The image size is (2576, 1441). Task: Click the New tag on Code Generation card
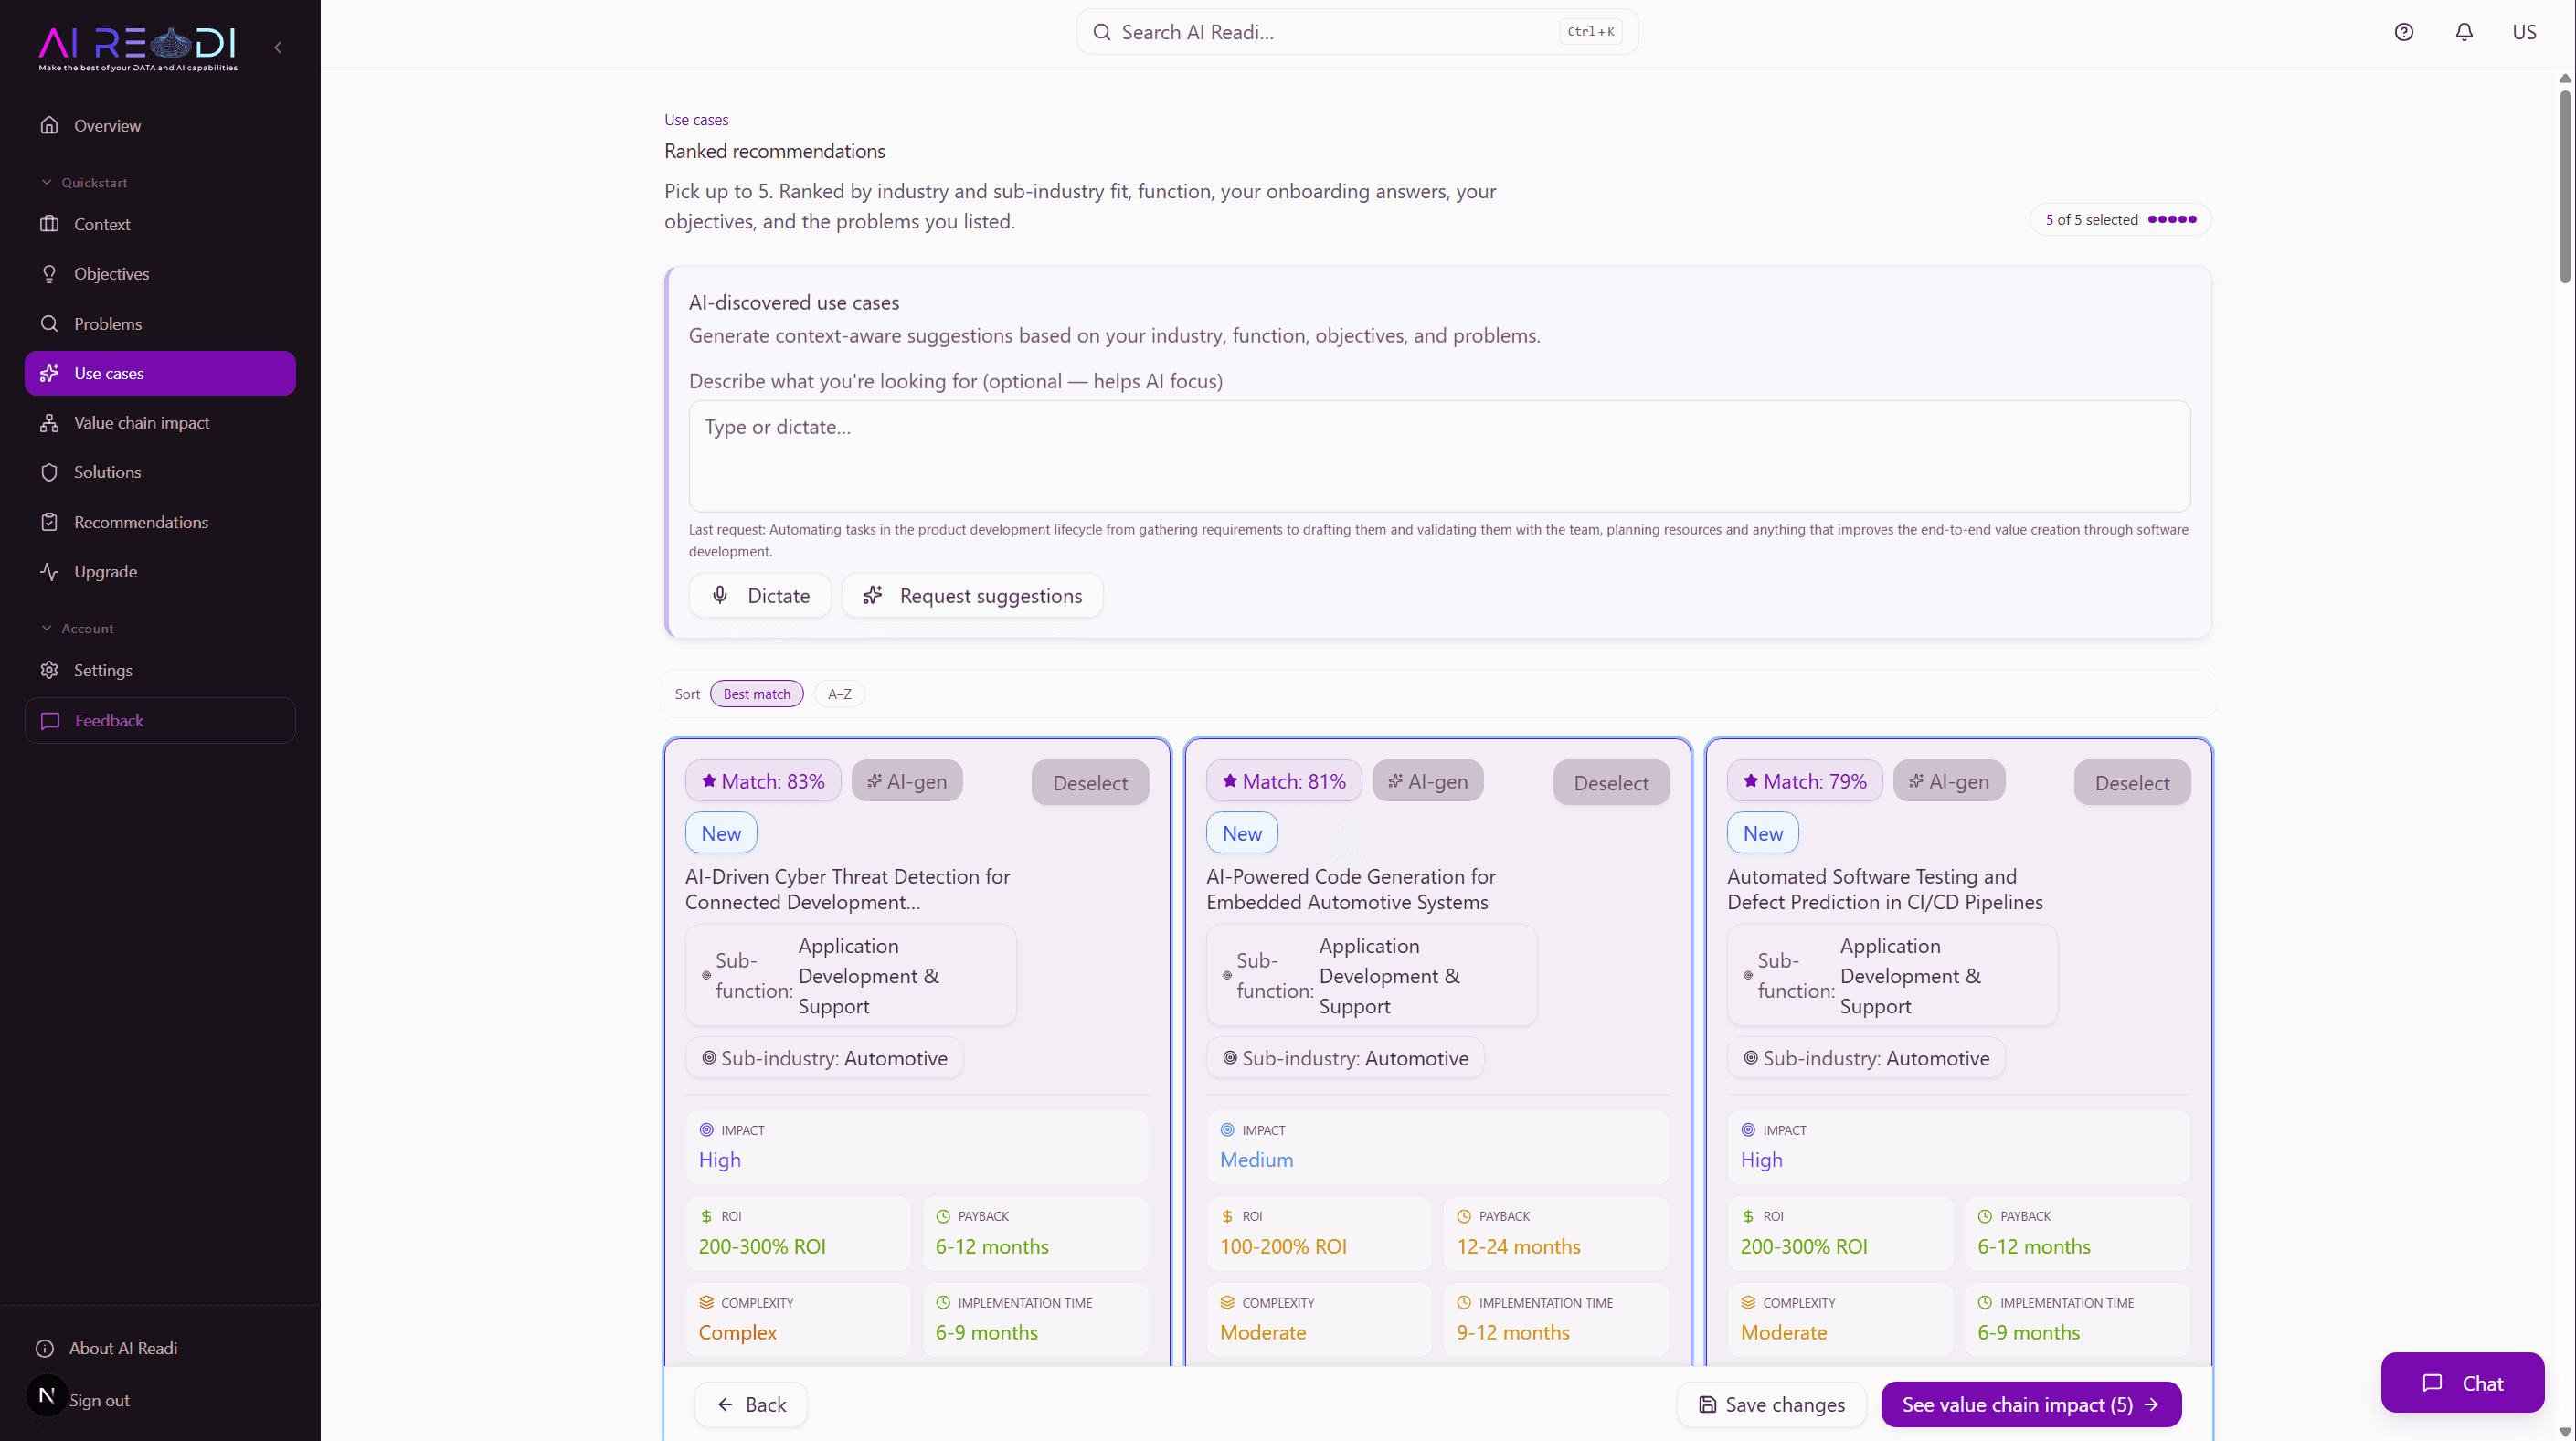[1242, 833]
